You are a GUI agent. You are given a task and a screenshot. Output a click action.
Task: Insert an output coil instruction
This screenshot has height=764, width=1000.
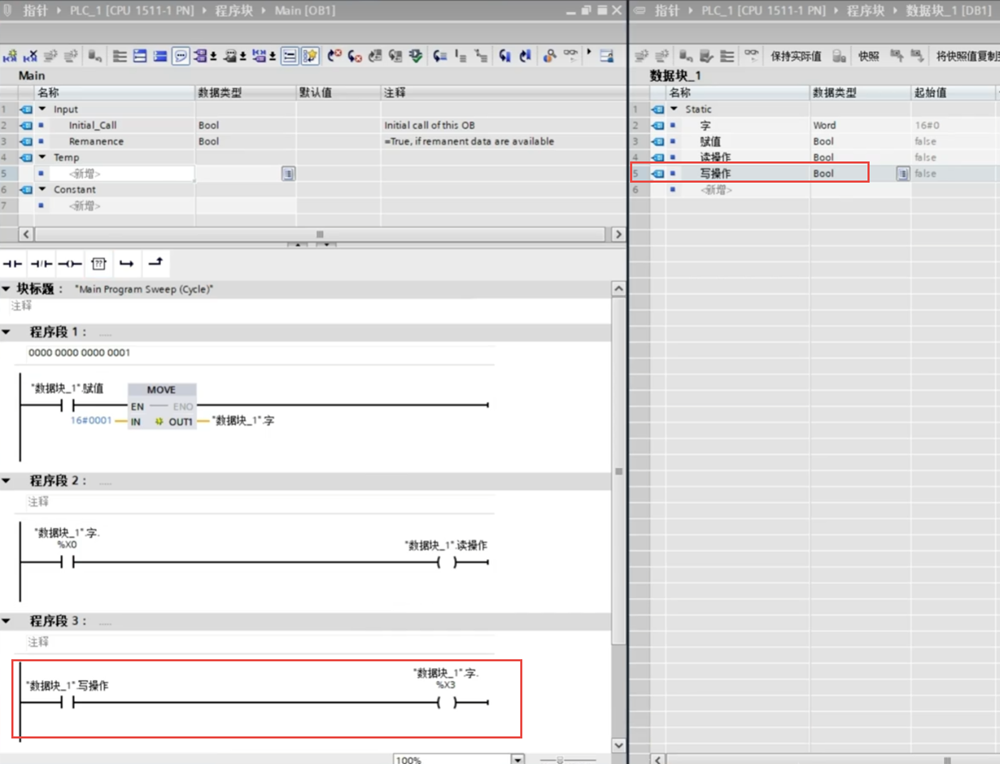[70, 264]
